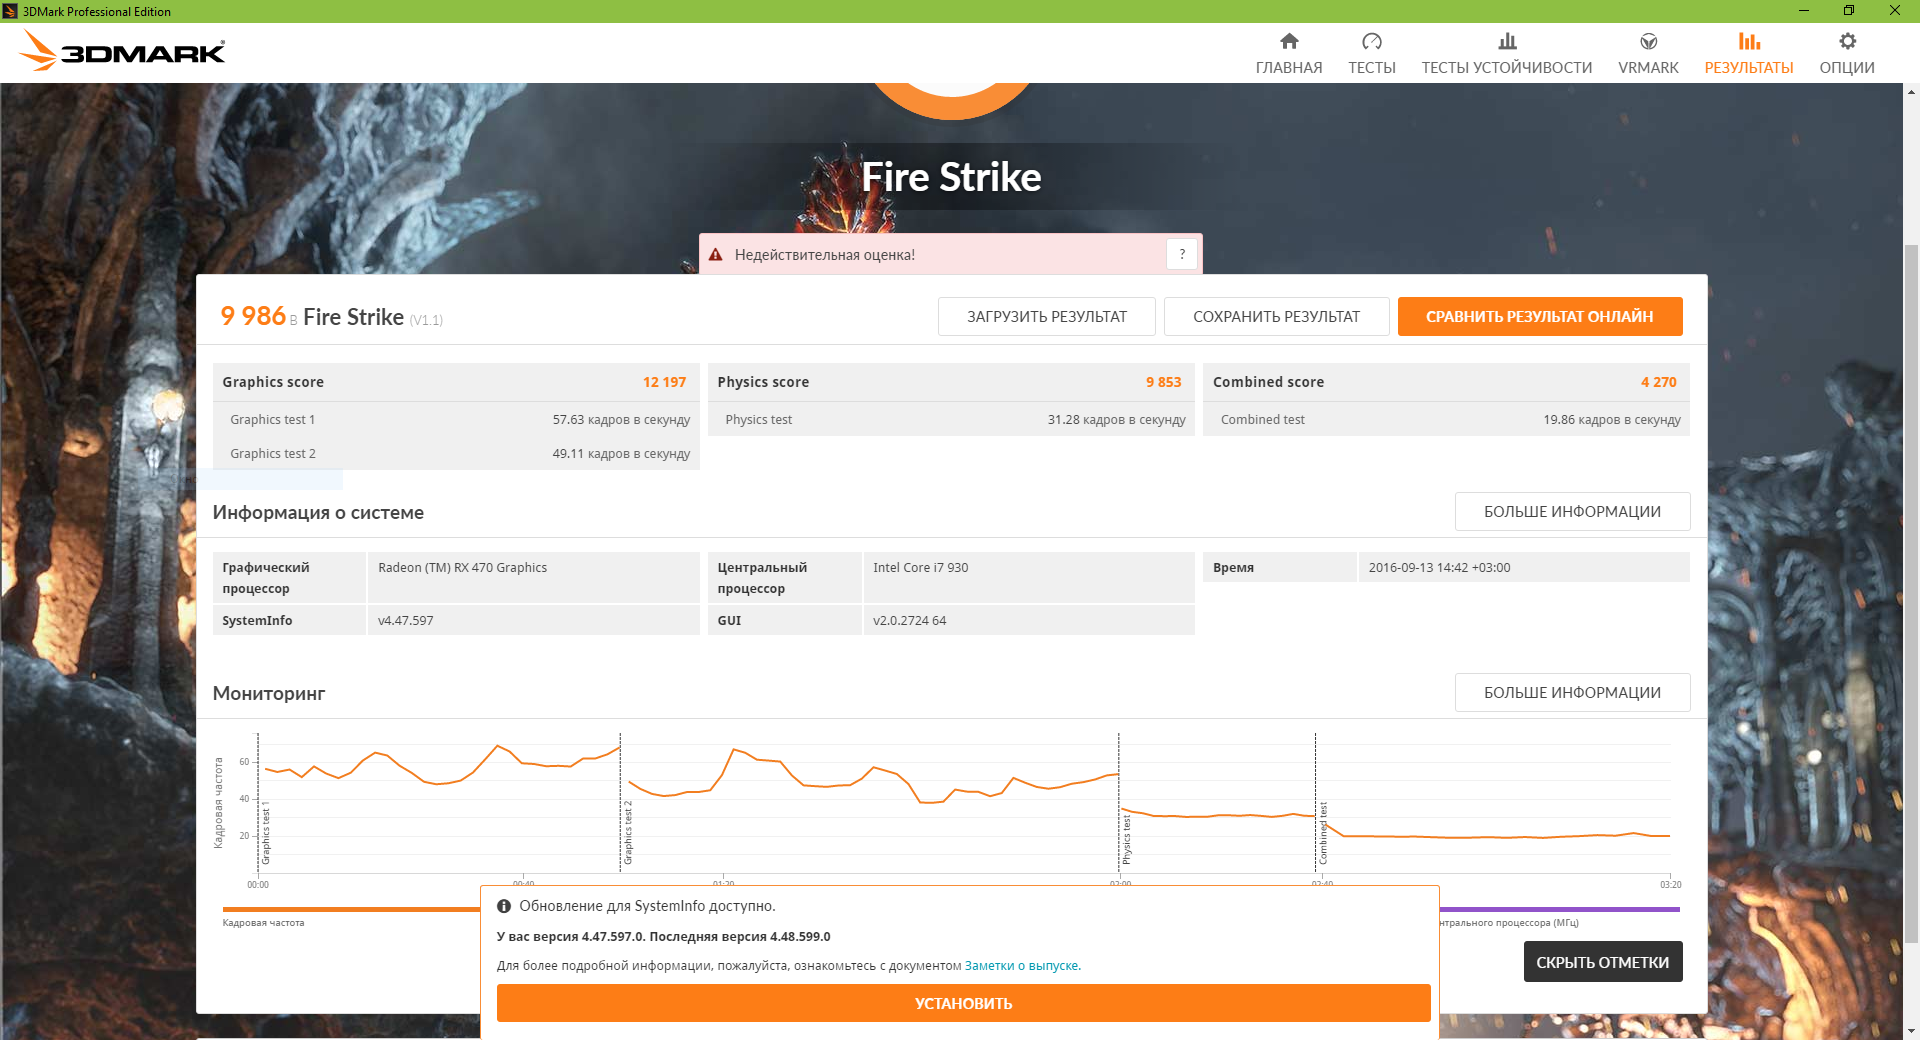Click the 3DMark logo in the header
The image size is (1920, 1040).
[123, 51]
